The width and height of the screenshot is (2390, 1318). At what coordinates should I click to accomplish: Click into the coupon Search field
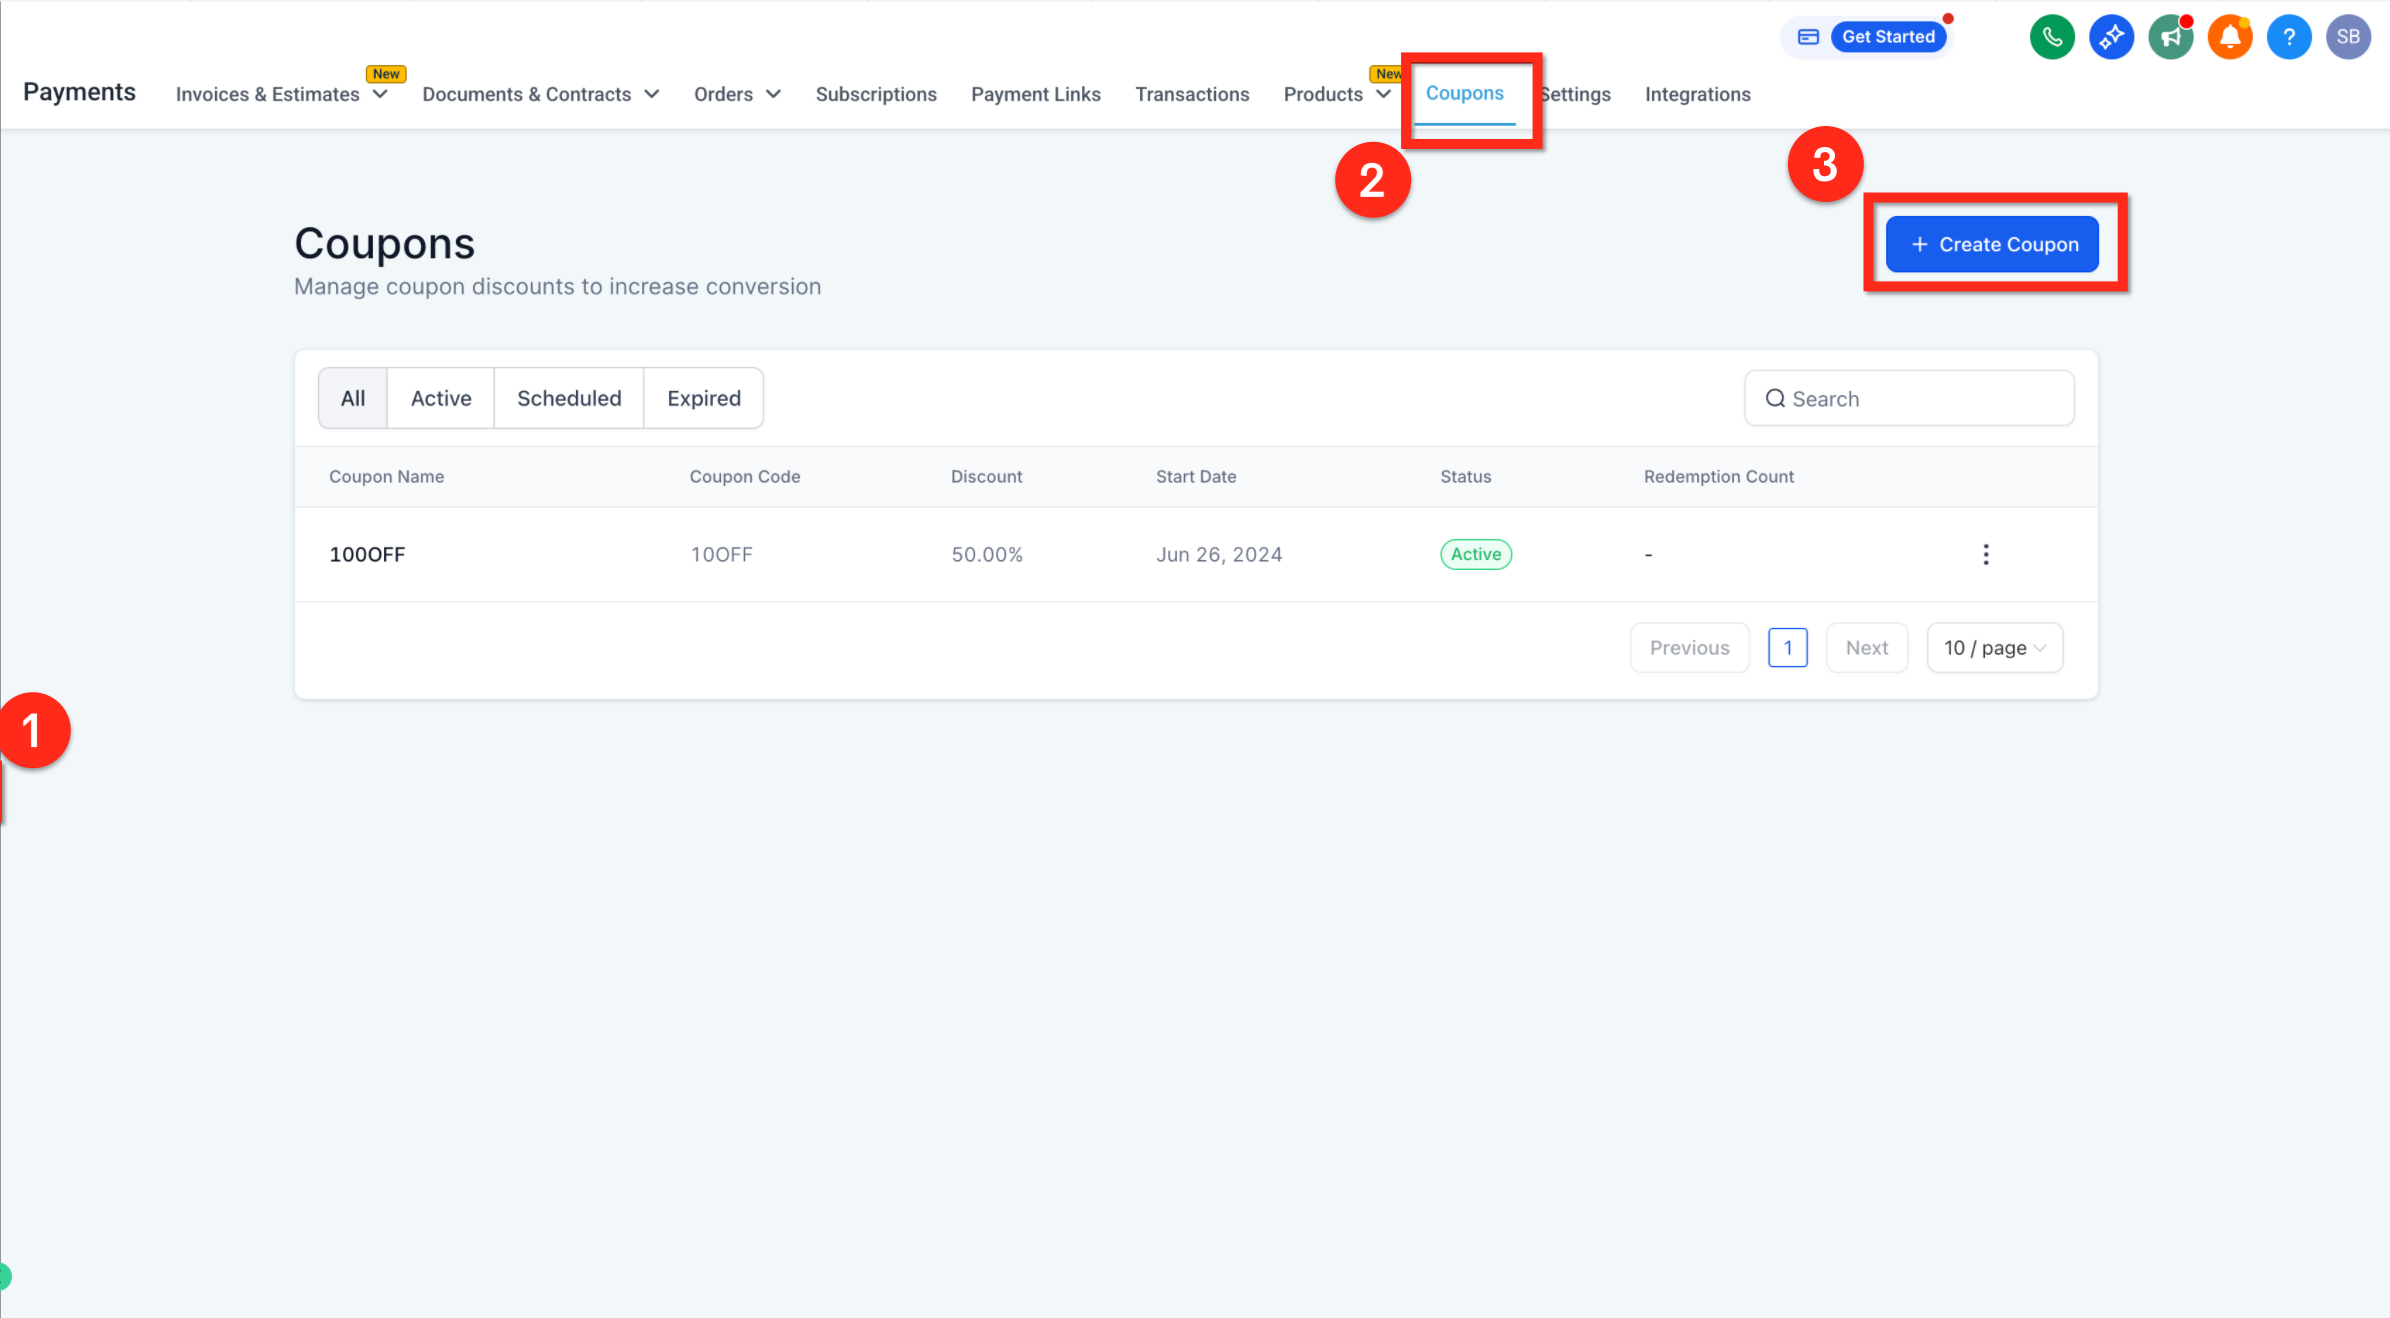click(1910, 399)
